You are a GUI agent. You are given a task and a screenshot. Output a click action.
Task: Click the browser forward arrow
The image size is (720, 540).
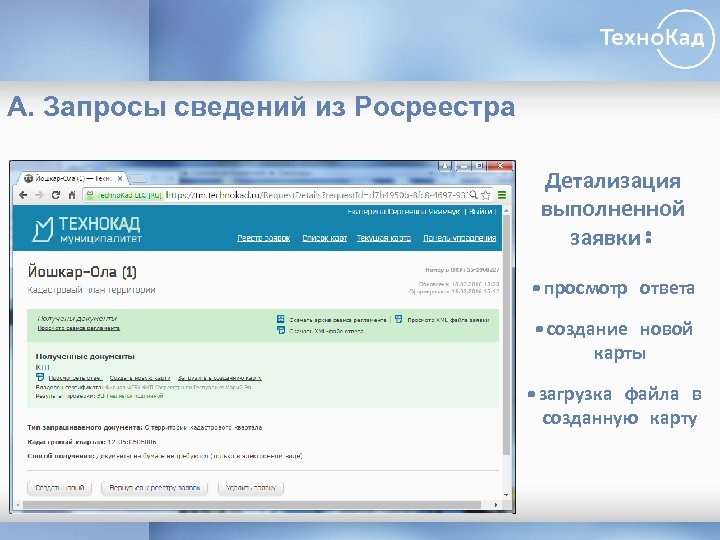pyautogui.click(x=39, y=195)
